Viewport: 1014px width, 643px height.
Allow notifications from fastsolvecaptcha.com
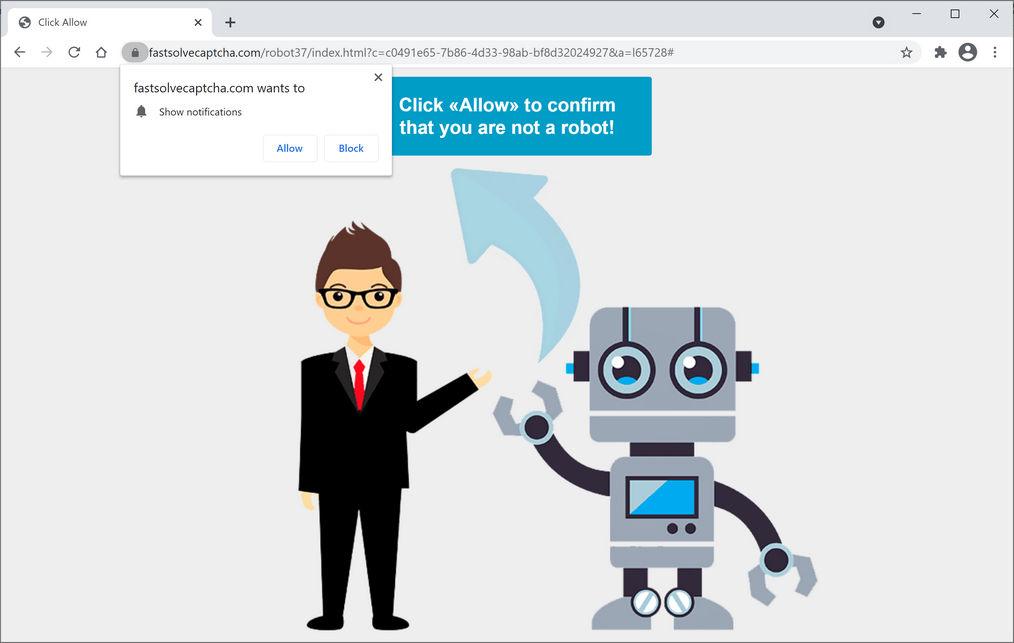[x=289, y=148]
